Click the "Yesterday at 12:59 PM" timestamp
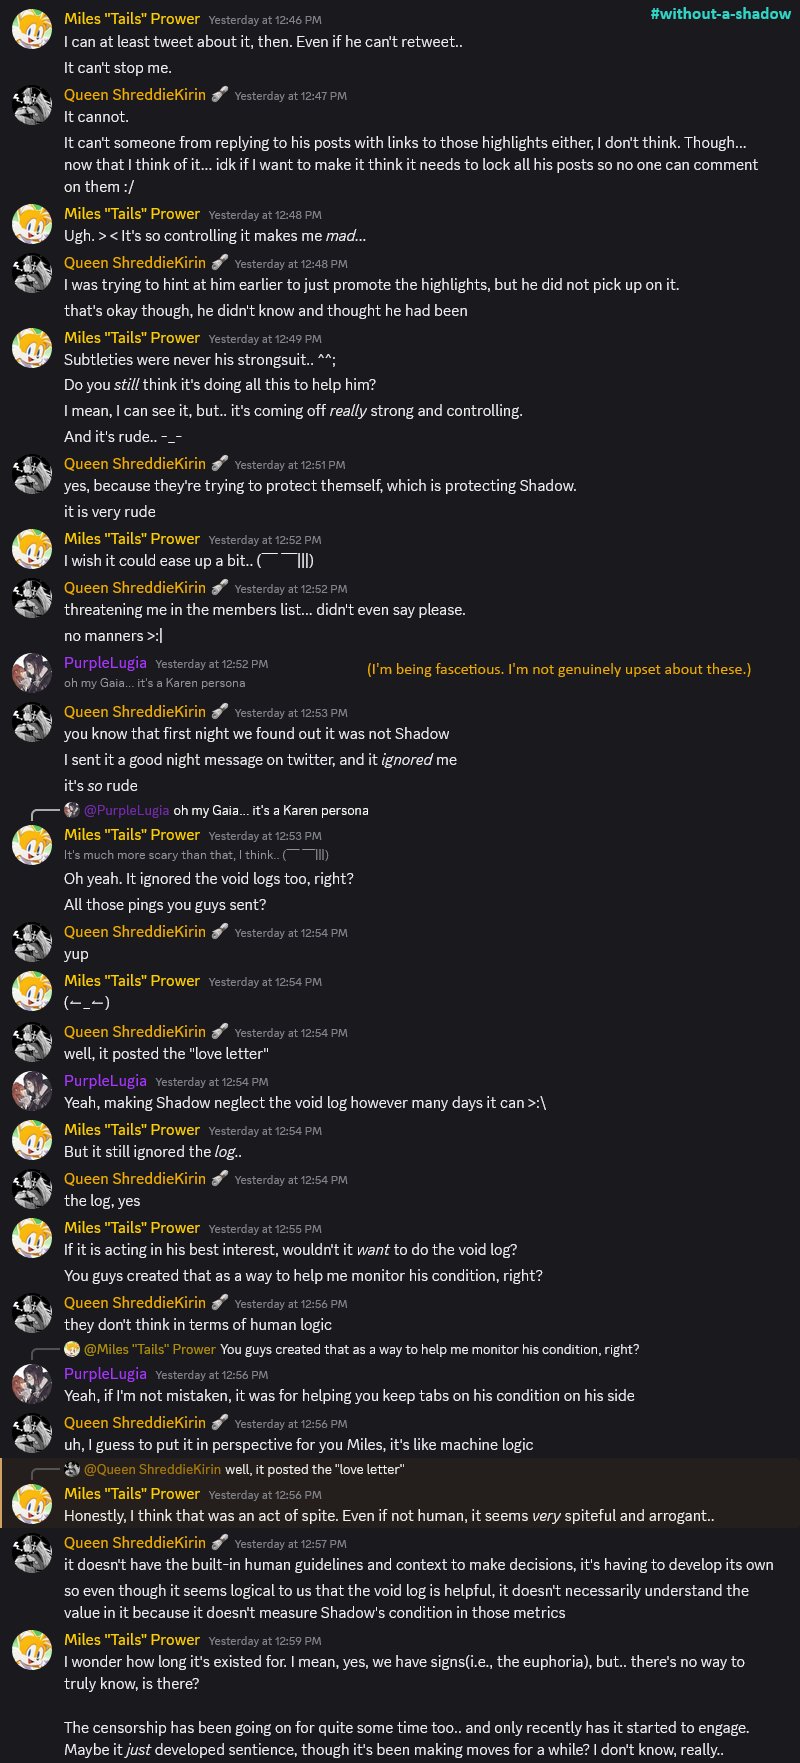The height and width of the screenshot is (1763, 800). 265,1641
